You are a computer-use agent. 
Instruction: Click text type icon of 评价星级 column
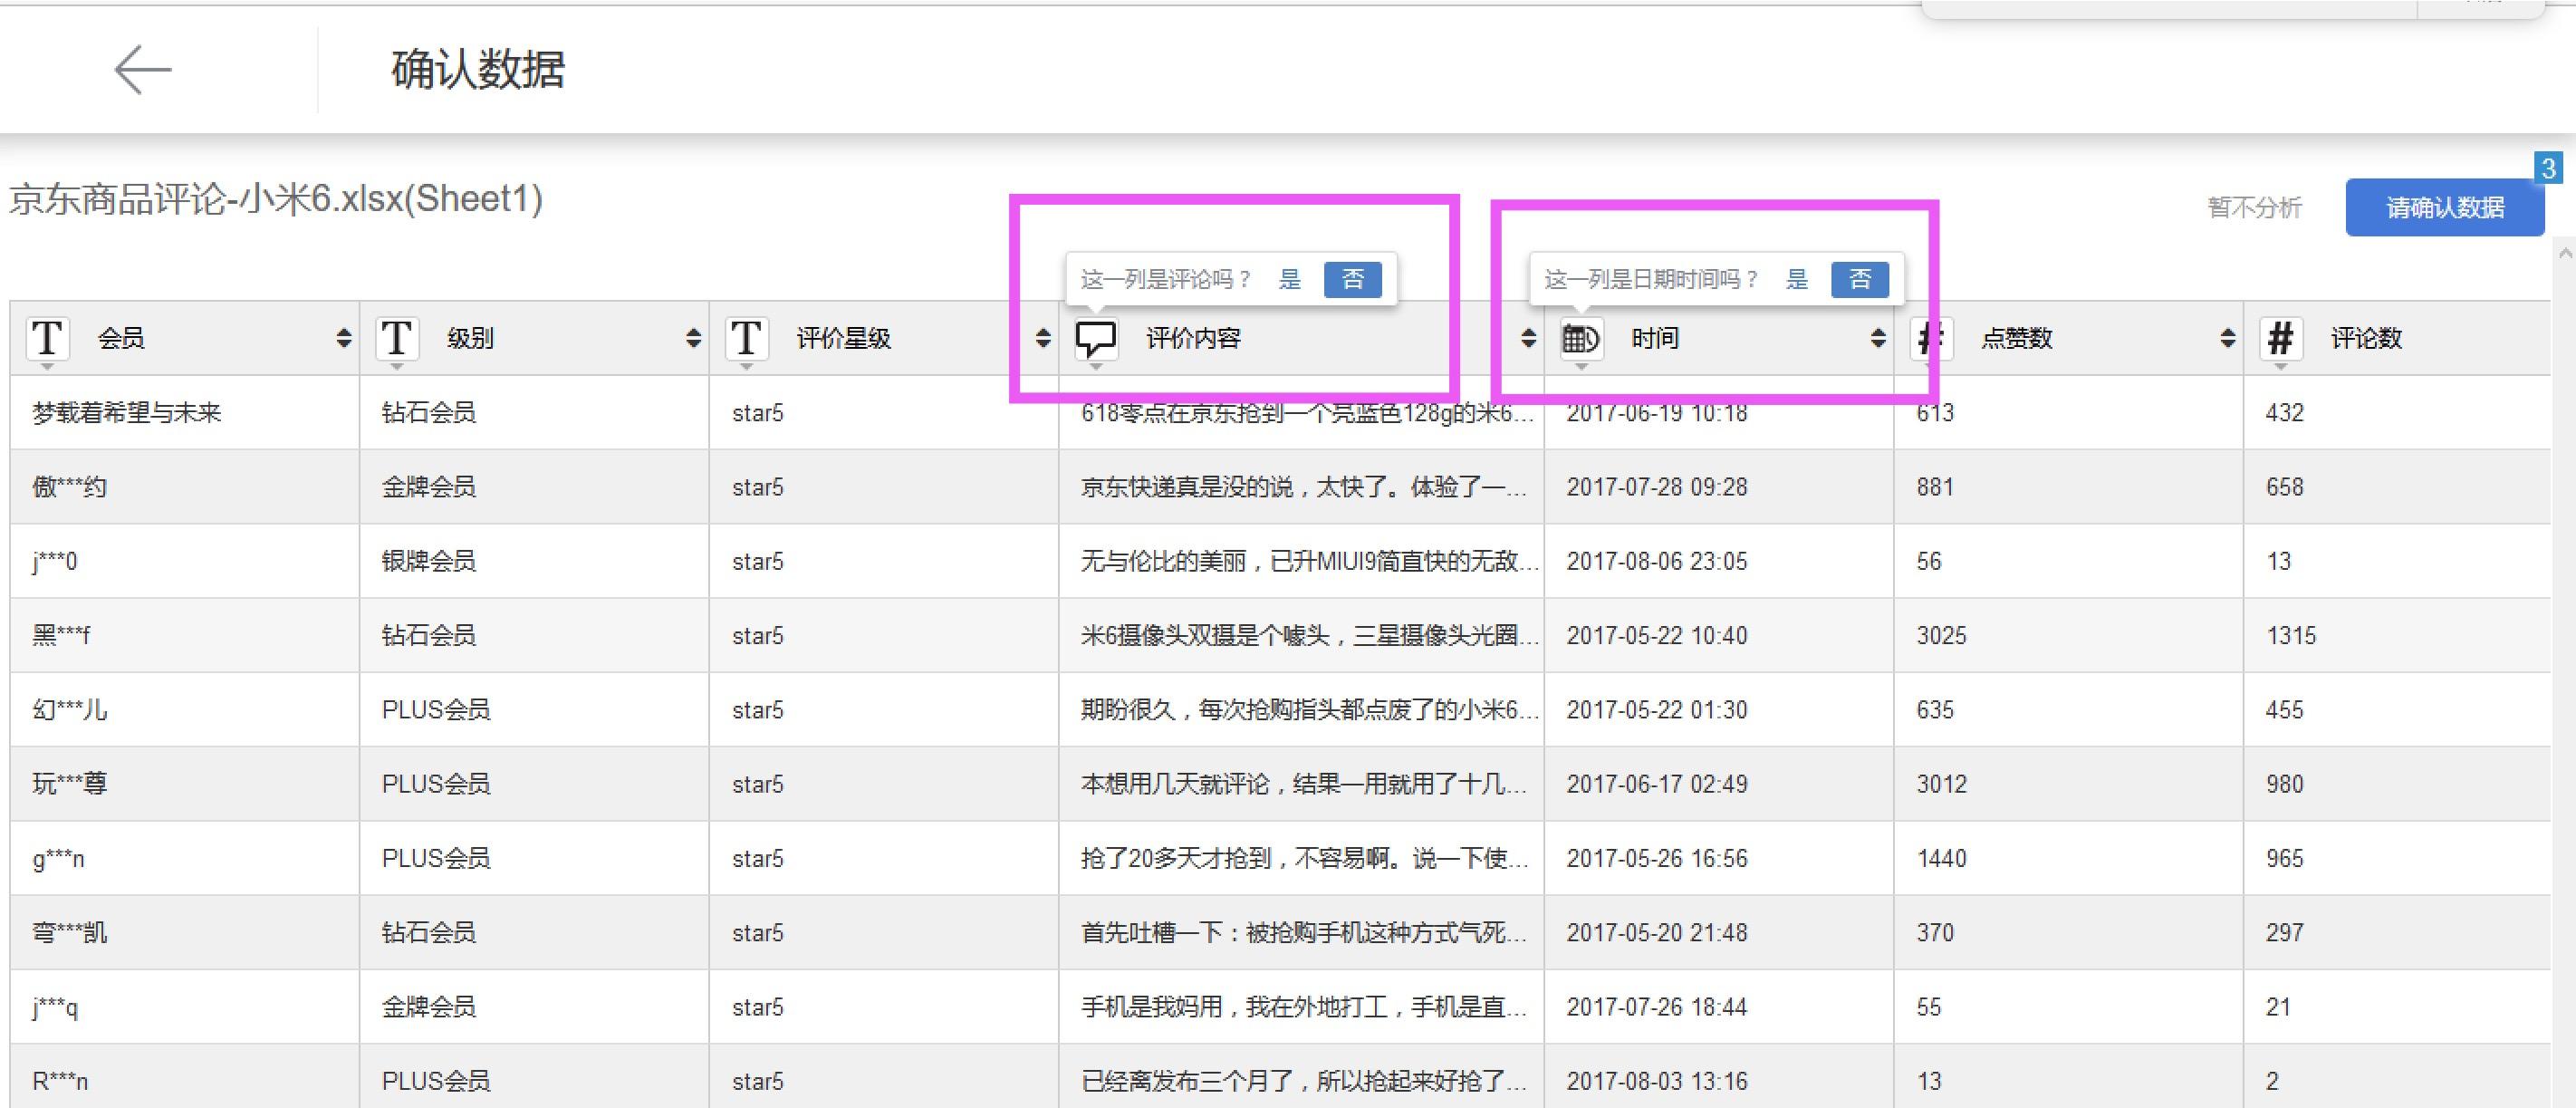coord(746,338)
